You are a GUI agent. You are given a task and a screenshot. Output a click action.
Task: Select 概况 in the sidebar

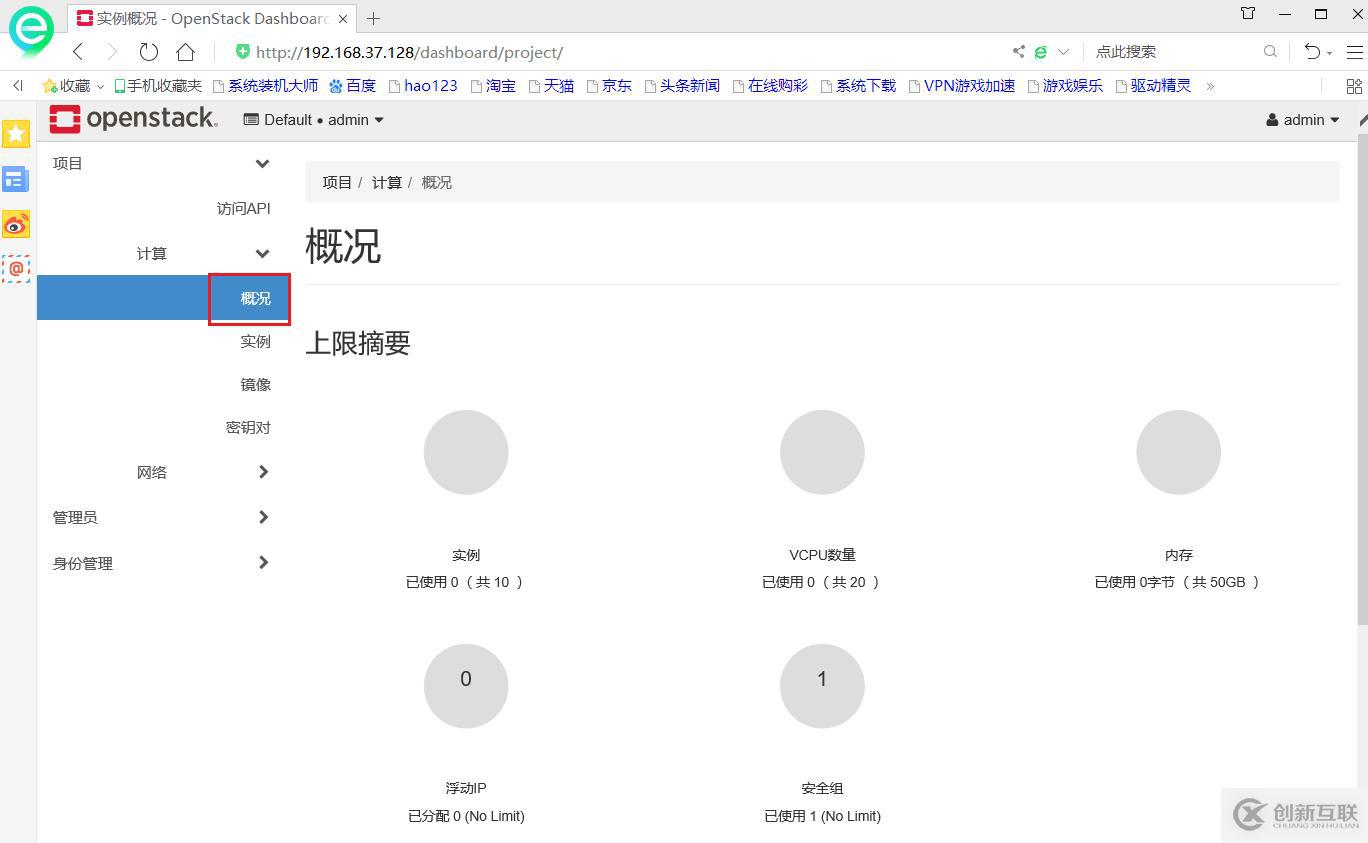(256, 298)
